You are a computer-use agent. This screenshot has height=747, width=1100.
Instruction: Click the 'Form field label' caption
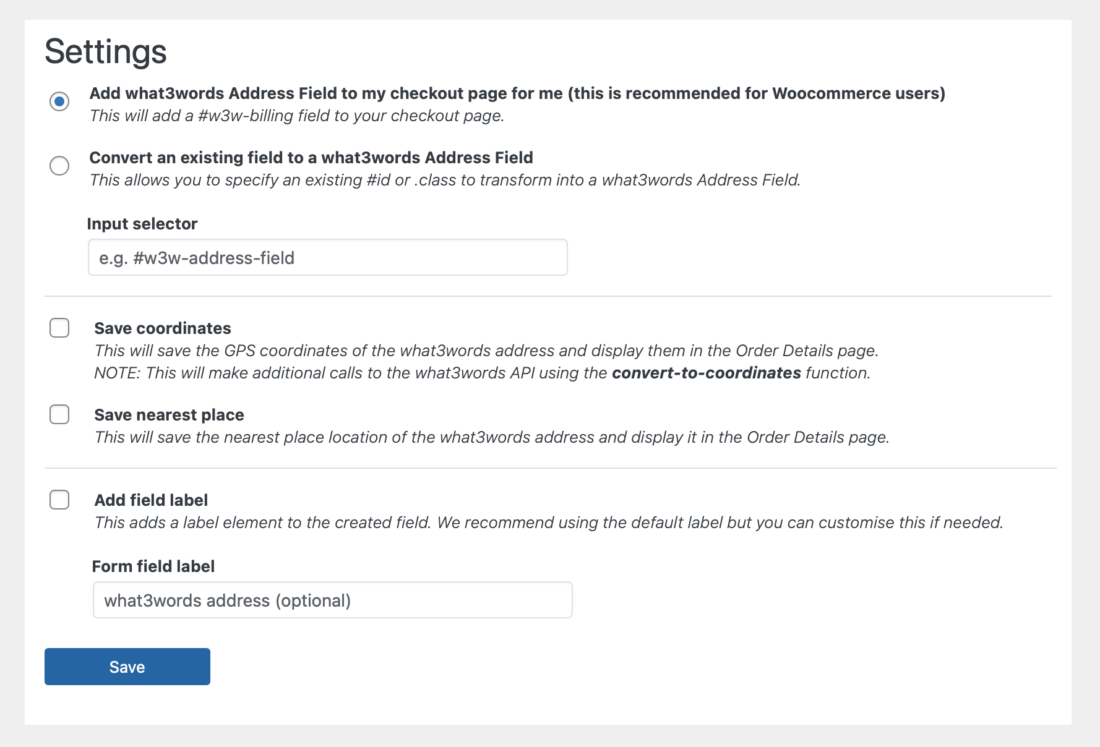click(x=153, y=566)
